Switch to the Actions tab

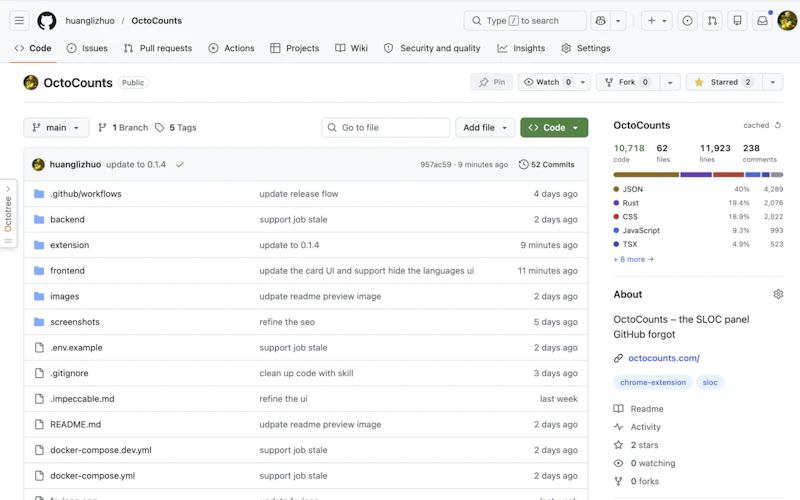pos(231,48)
